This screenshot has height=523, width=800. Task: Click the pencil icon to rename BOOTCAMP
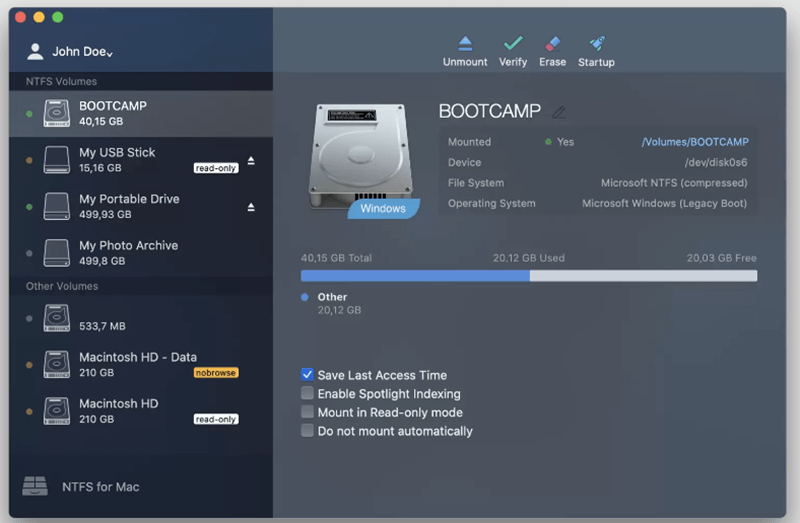click(x=559, y=112)
